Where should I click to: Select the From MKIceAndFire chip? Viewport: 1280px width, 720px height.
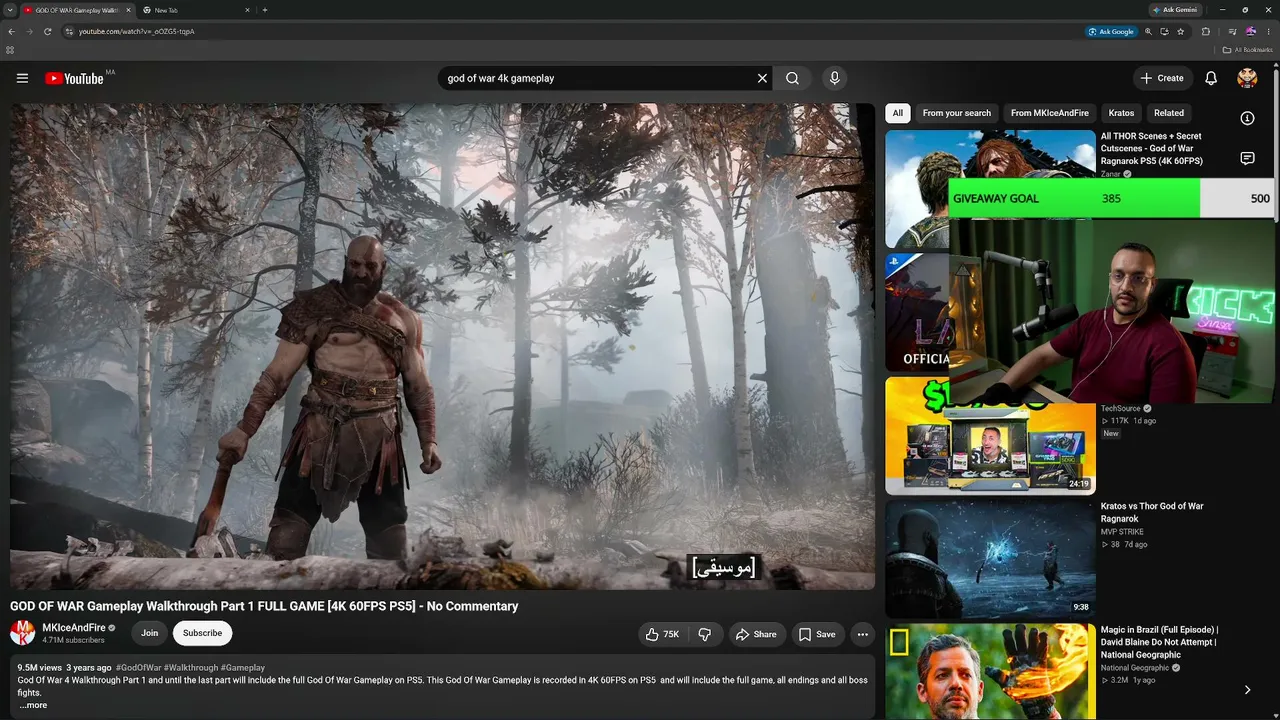tap(1050, 113)
